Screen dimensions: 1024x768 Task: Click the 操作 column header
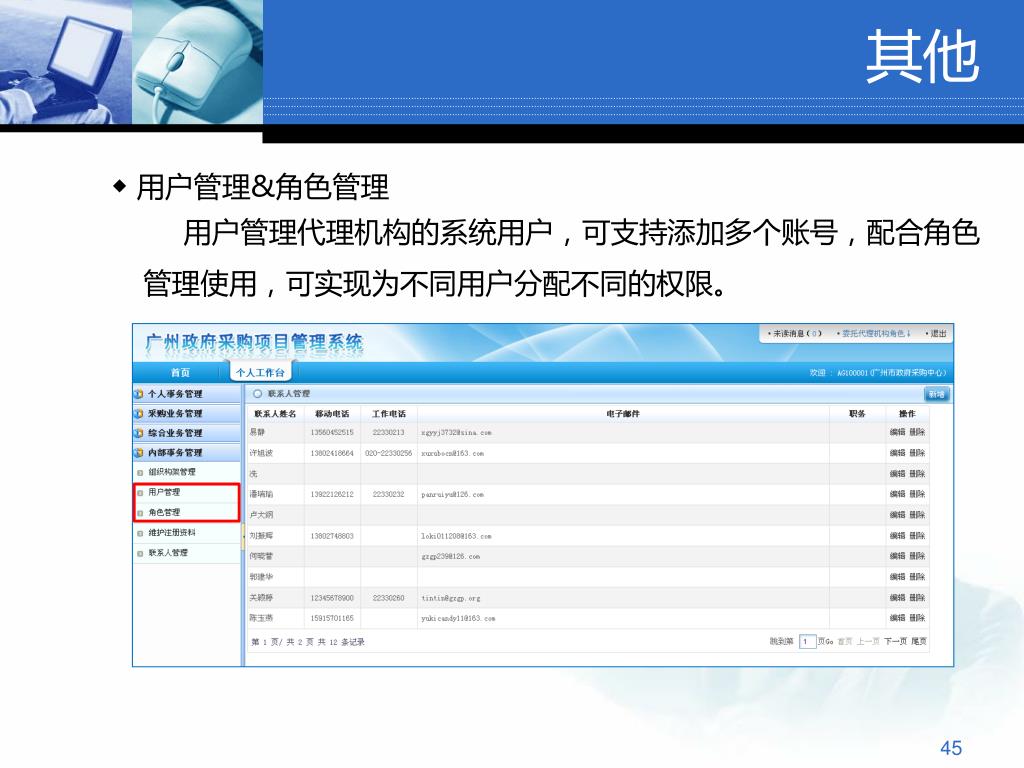(907, 413)
